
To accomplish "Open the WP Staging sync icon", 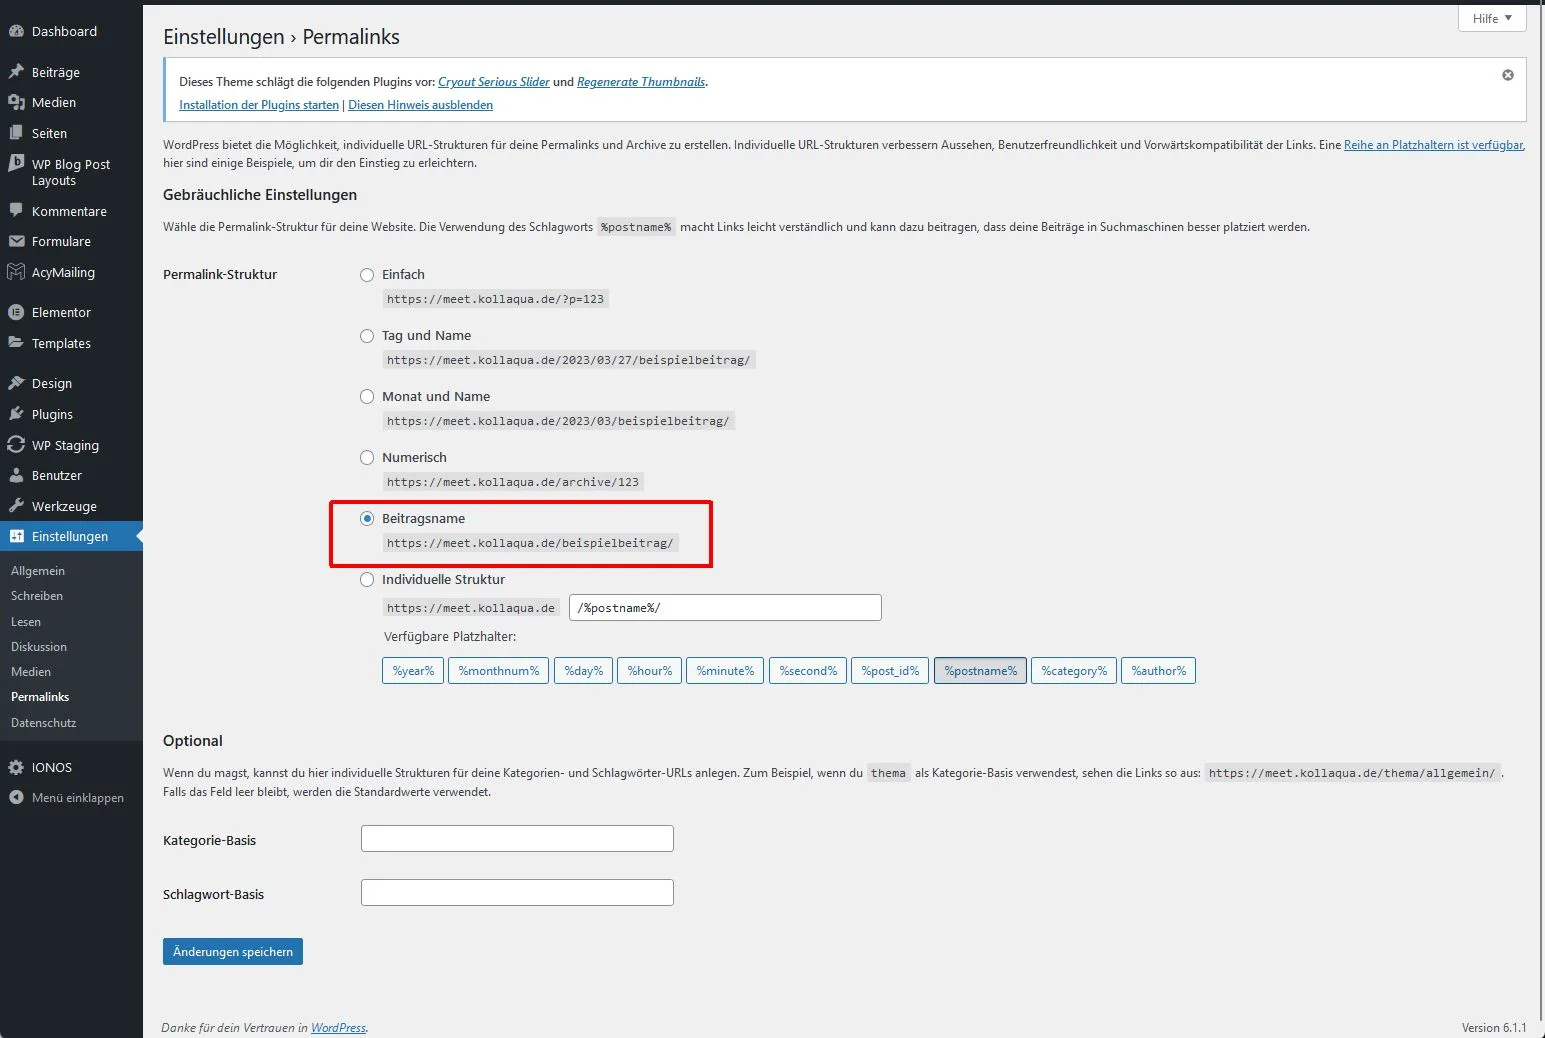I will tap(16, 445).
